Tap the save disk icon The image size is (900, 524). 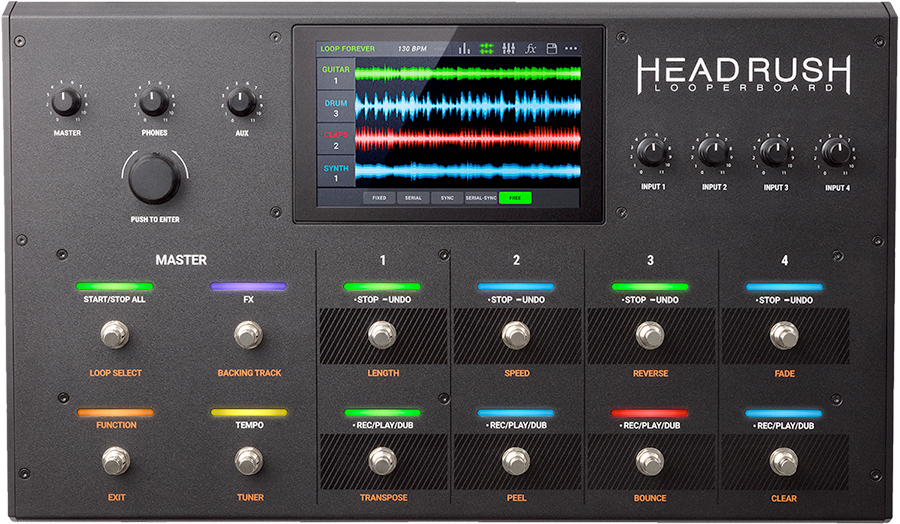coord(551,48)
